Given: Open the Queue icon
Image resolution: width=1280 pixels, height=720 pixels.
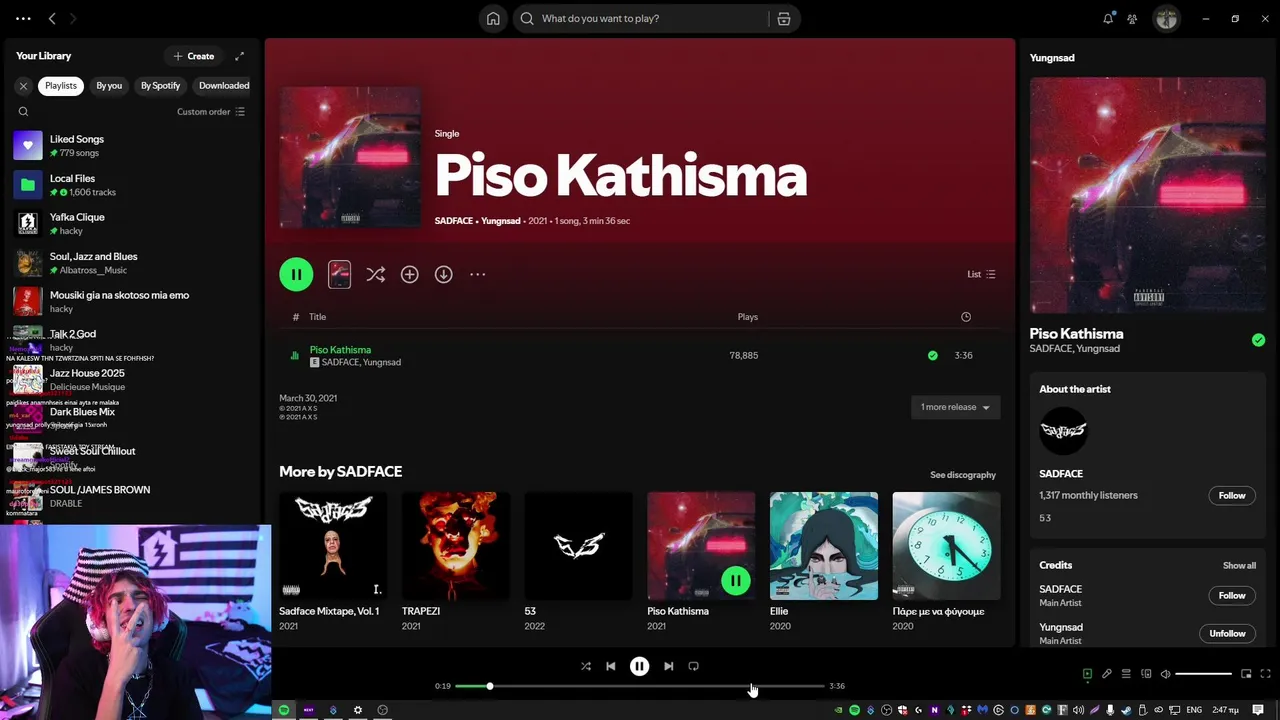Looking at the screenshot, I should 1126,674.
